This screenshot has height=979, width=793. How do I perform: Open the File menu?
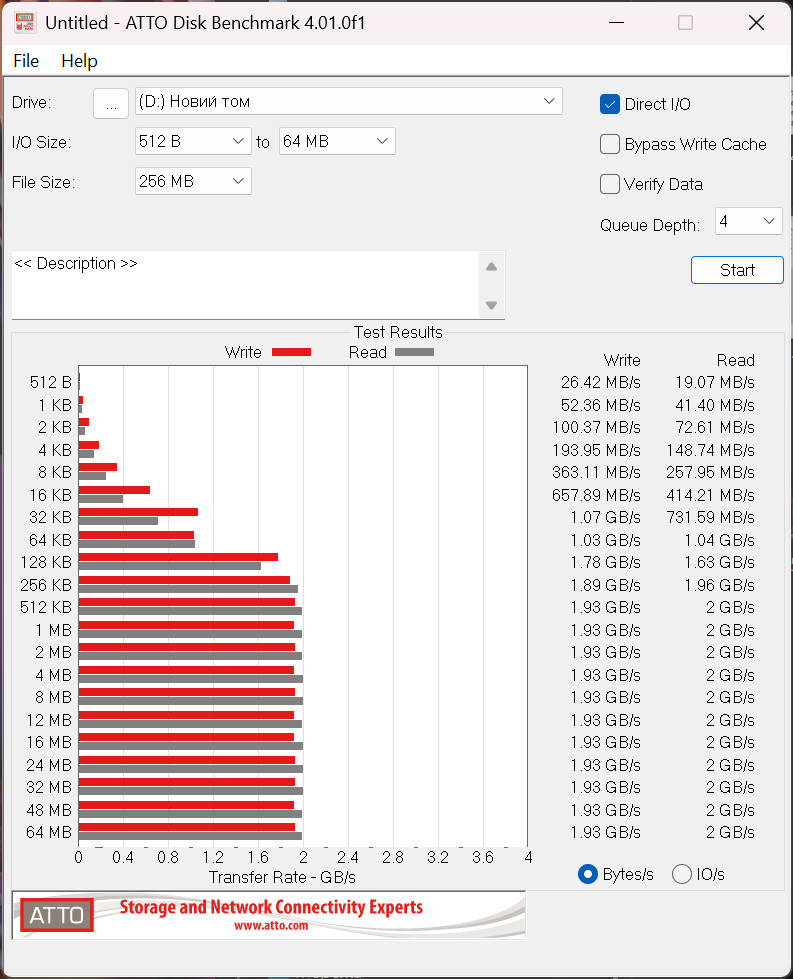click(26, 61)
